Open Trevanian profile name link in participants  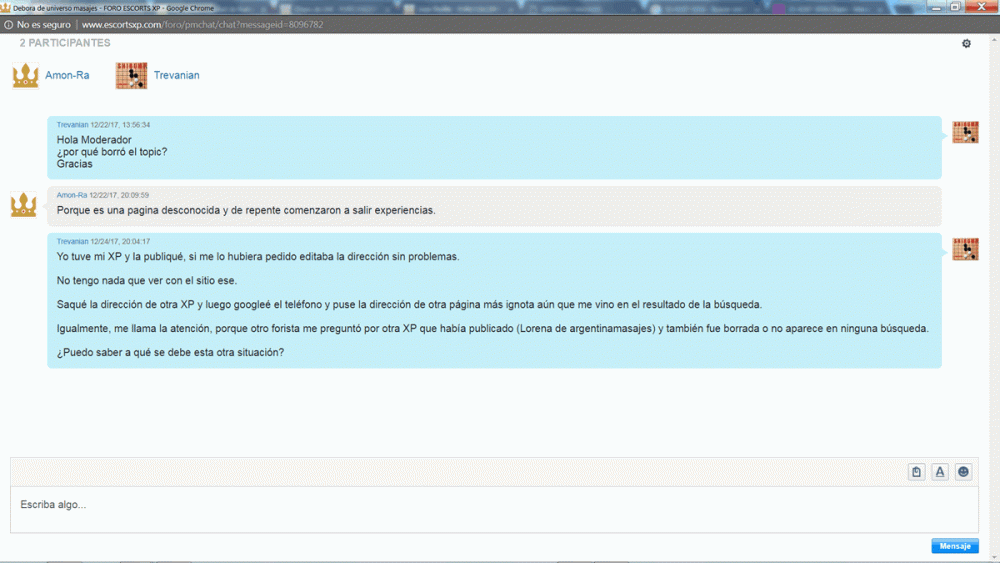pyautogui.click(x=176, y=76)
